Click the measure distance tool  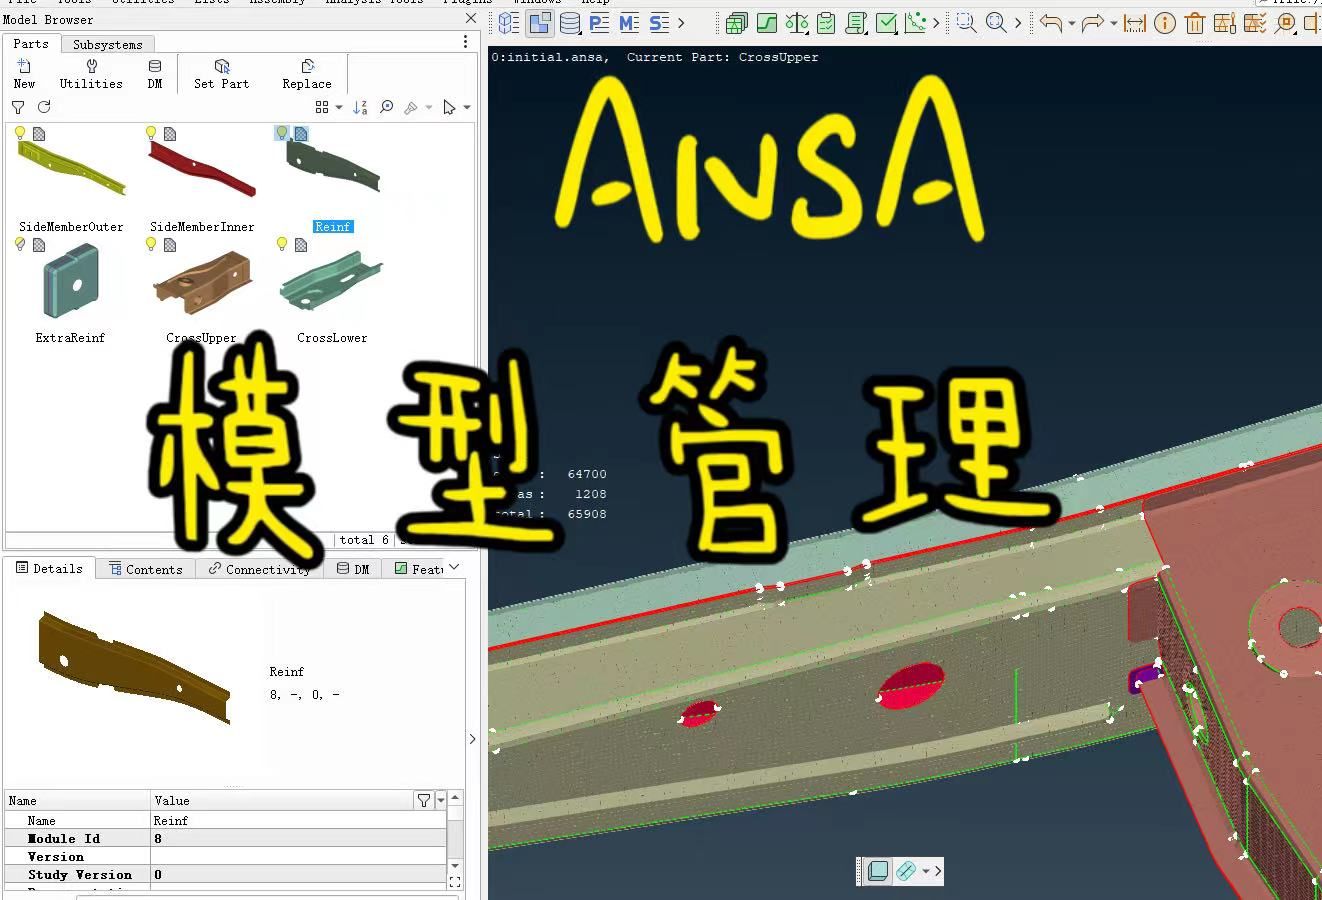[x=1134, y=23]
